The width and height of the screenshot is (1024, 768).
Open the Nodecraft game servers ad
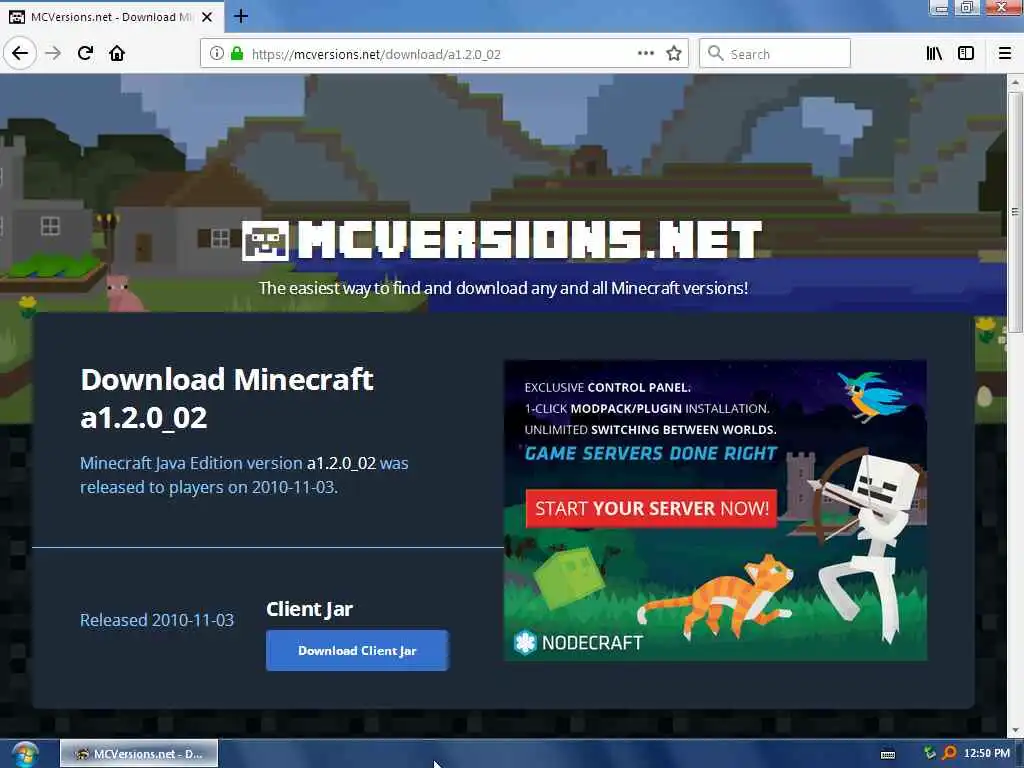click(715, 510)
